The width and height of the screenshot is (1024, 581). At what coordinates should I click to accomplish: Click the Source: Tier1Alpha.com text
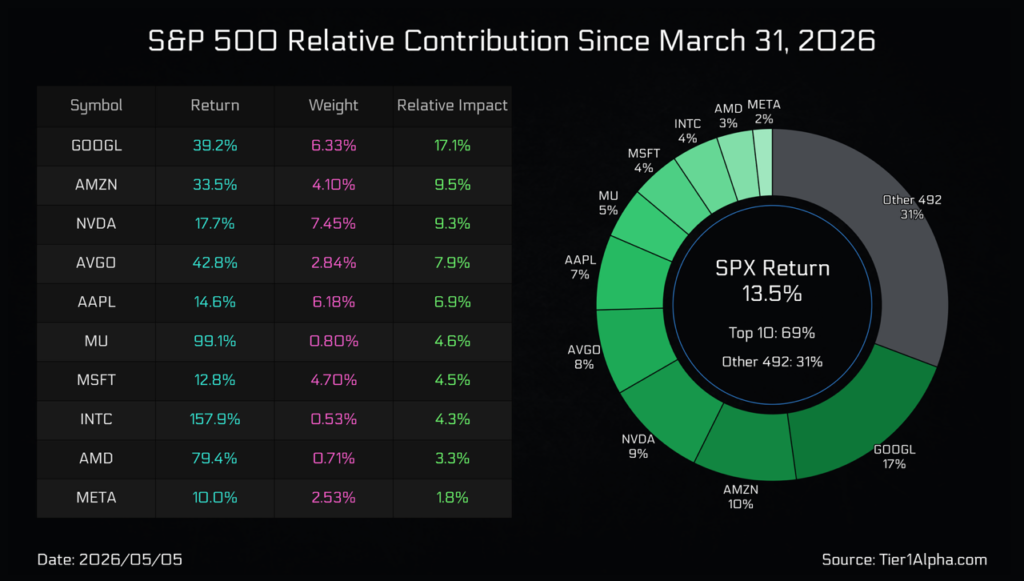pos(904,559)
